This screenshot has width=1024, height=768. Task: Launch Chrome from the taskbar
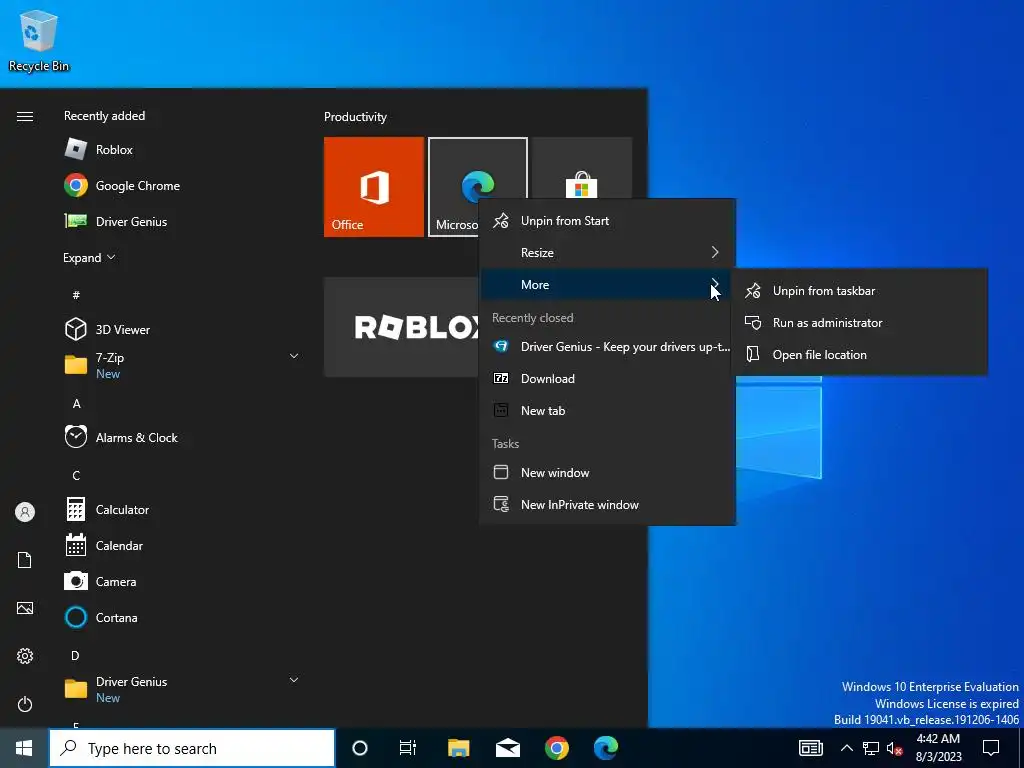coord(556,748)
